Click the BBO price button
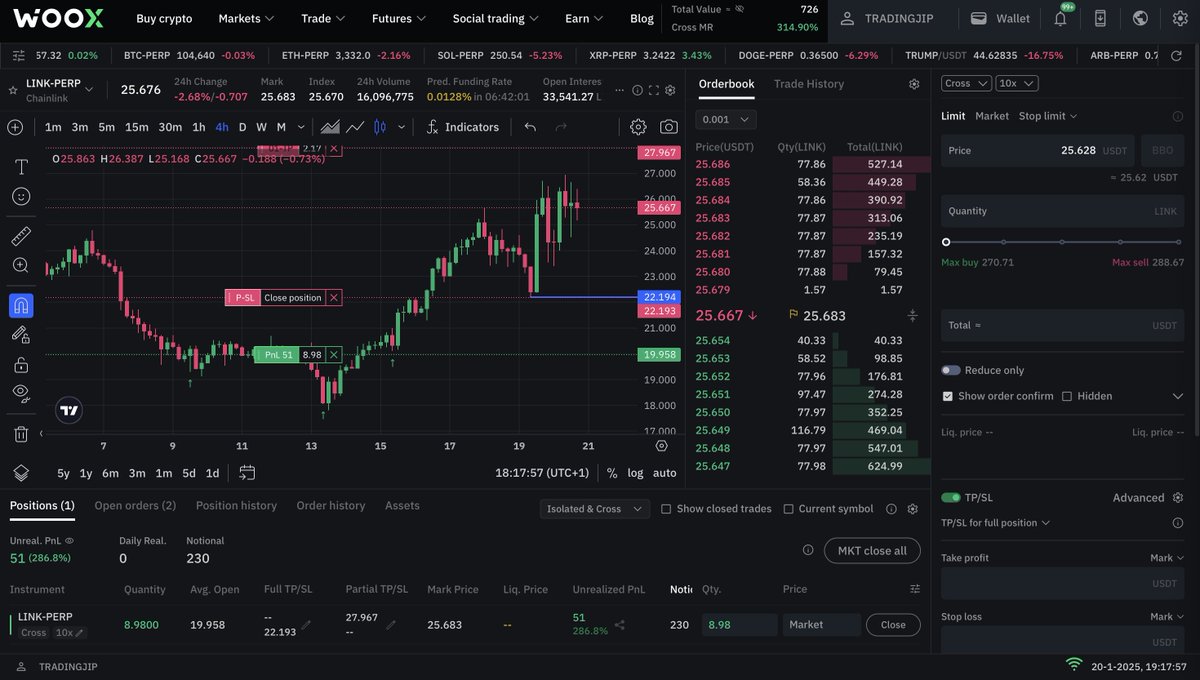 (1163, 151)
